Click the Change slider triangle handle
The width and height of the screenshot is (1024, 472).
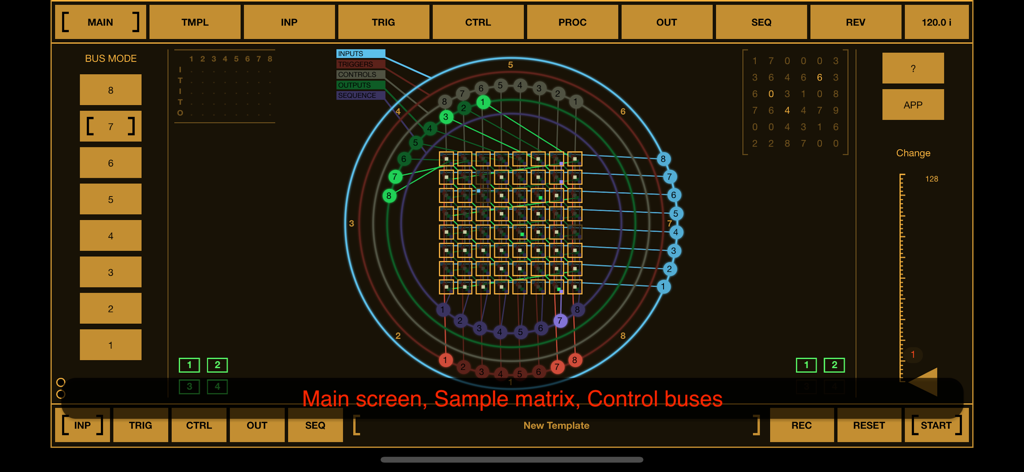pyautogui.click(x=924, y=382)
